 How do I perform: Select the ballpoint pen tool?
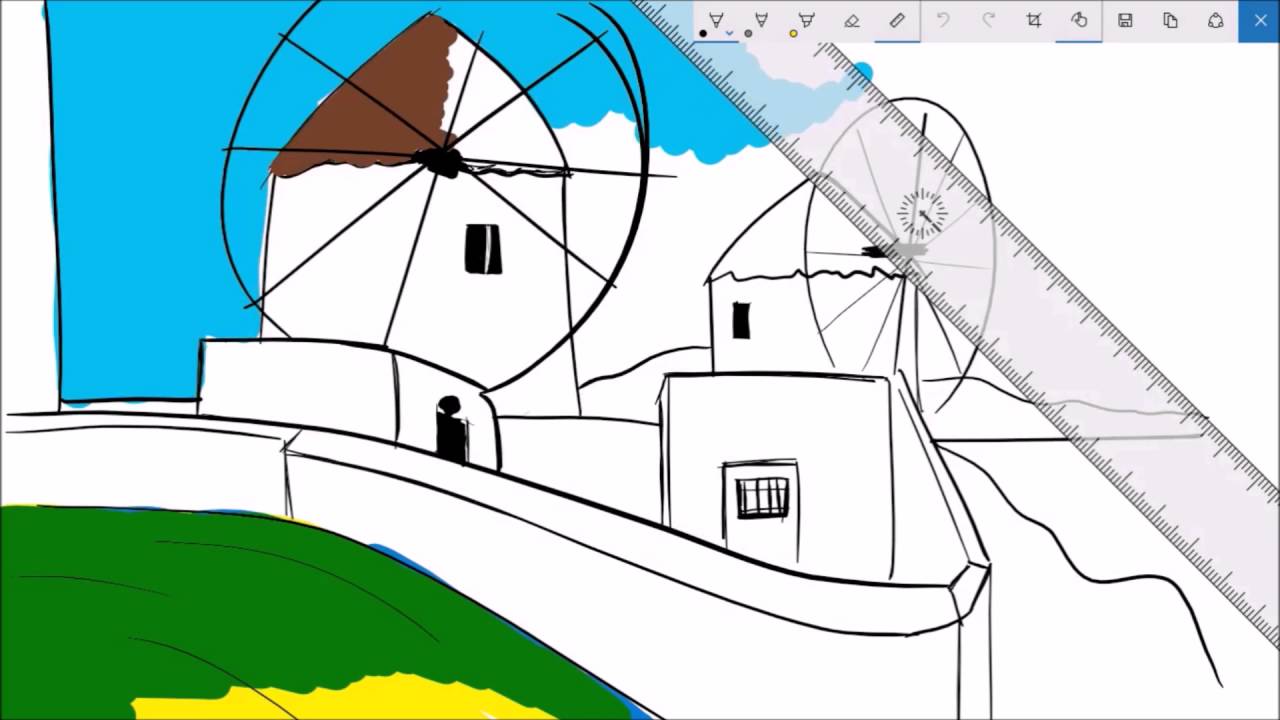pos(716,21)
